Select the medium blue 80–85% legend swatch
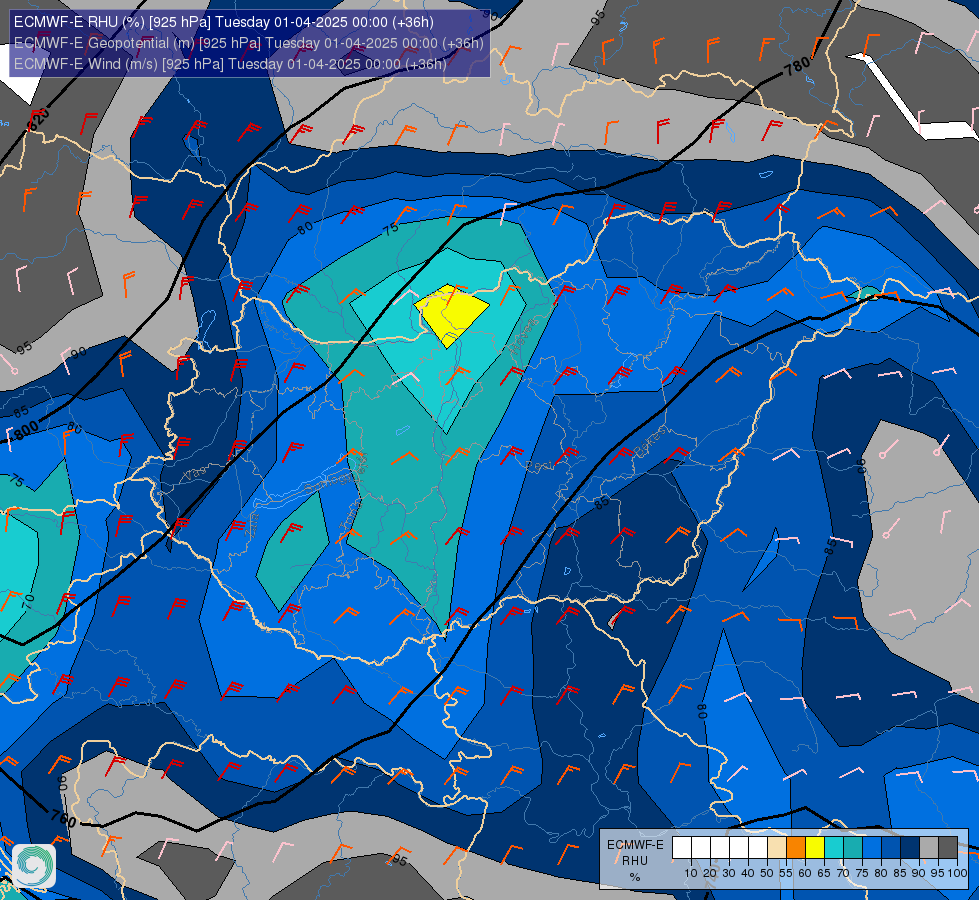The width and height of the screenshot is (979, 900). tap(891, 848)
